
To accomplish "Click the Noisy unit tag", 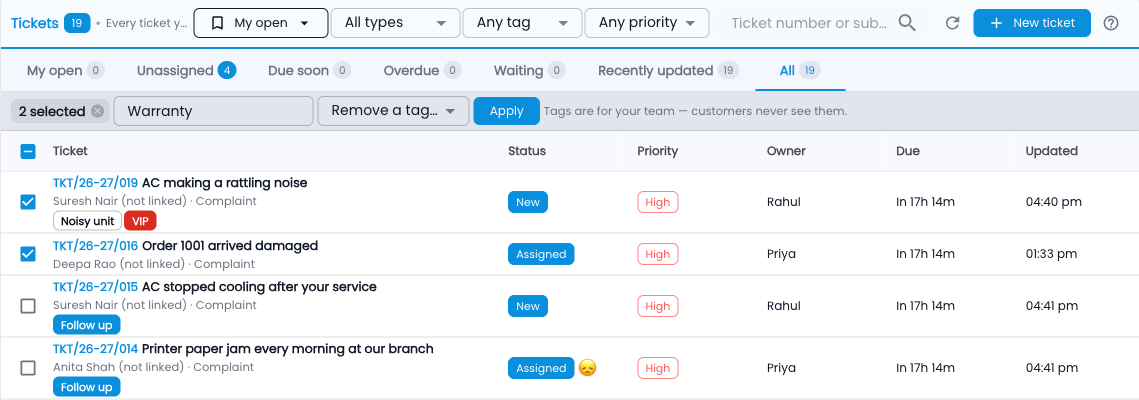I will coord(87,221).
